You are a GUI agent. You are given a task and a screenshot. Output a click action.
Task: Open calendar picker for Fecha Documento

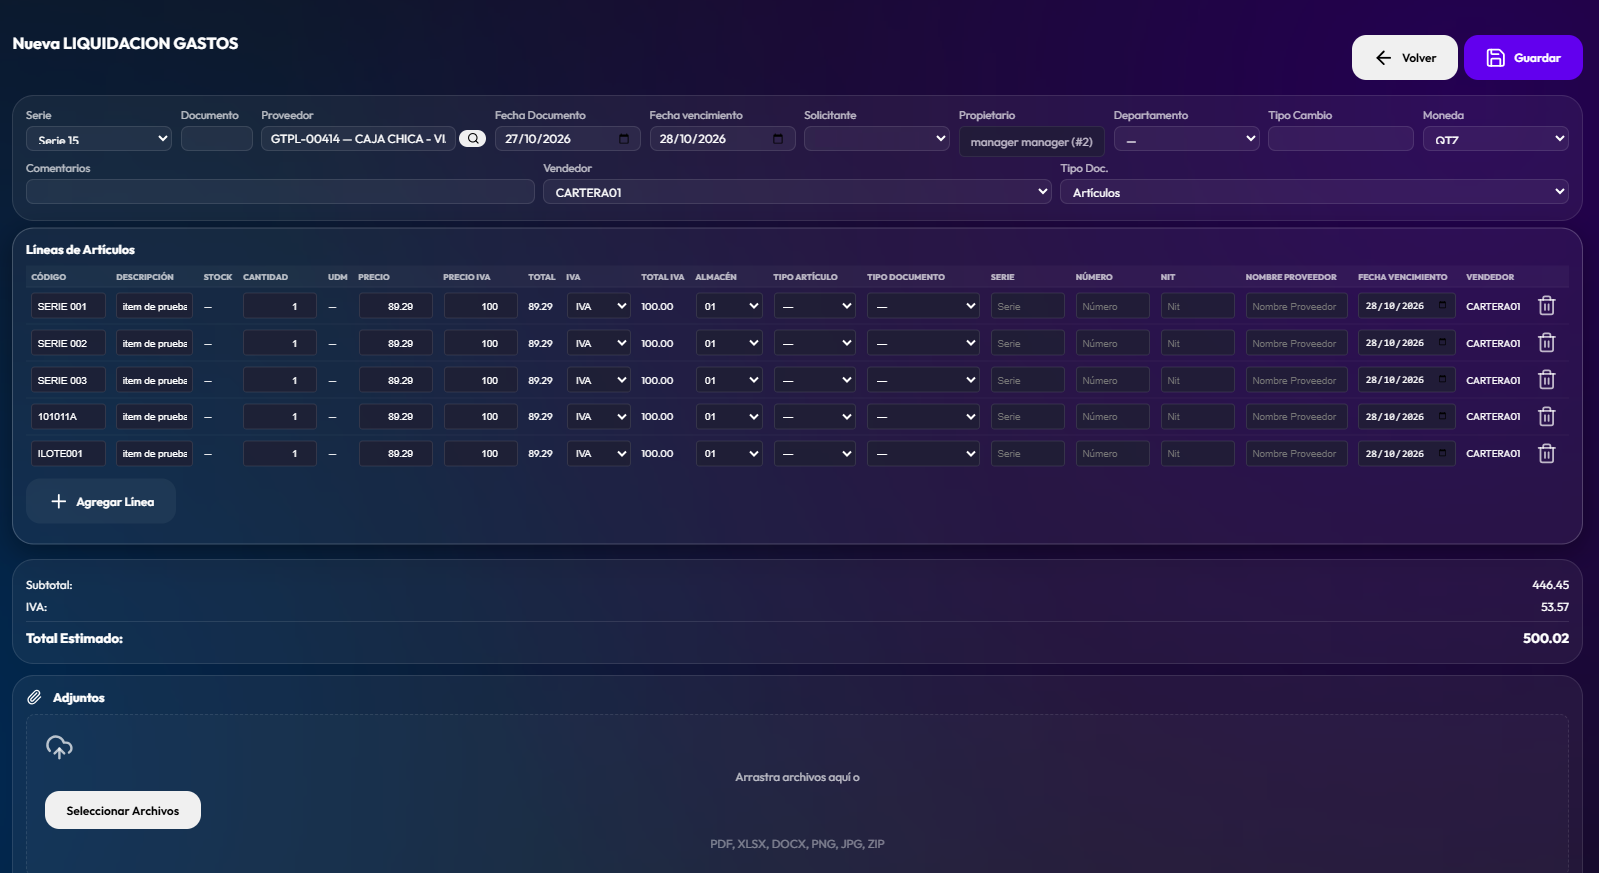[x=624, y=139]
